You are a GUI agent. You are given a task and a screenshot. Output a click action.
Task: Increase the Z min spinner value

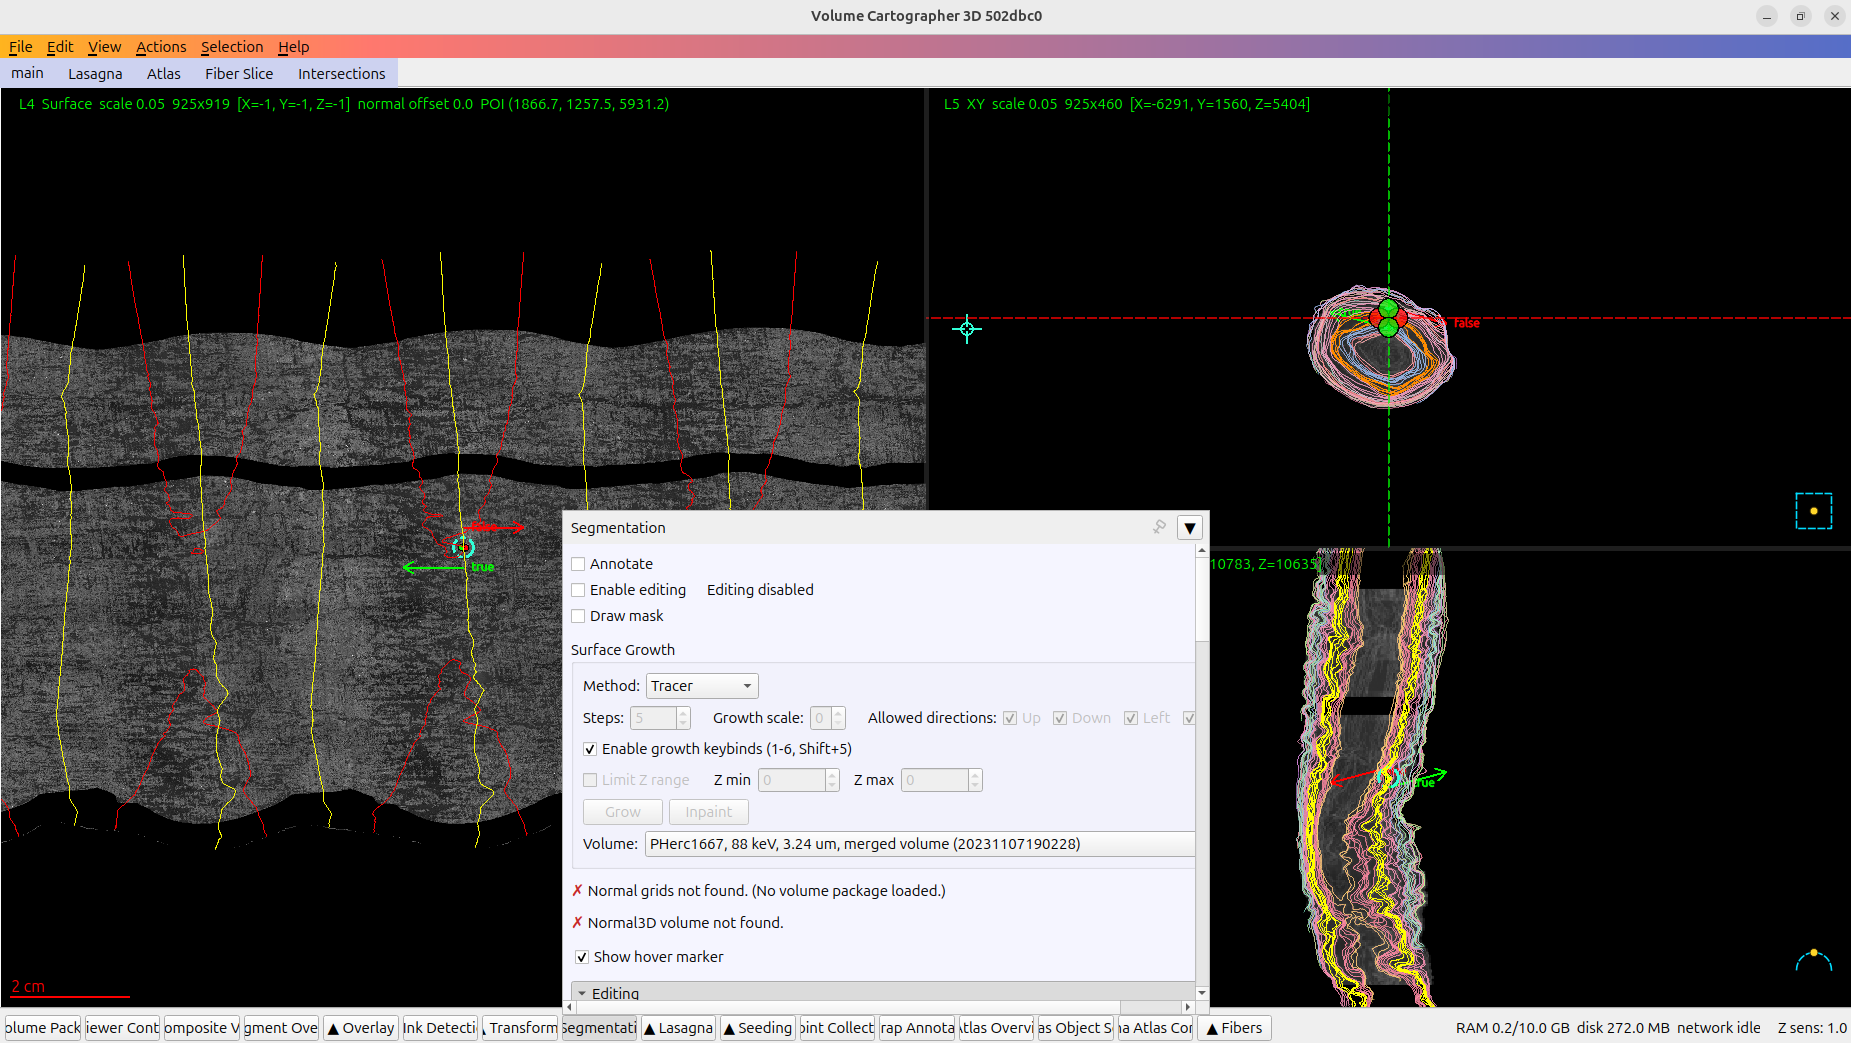click(832, 774)
